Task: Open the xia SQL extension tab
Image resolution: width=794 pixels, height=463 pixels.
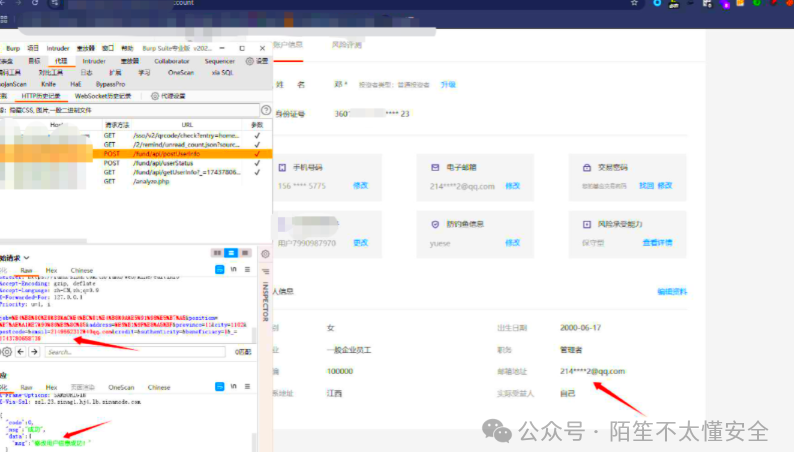Action: click(x=222, y=72)
